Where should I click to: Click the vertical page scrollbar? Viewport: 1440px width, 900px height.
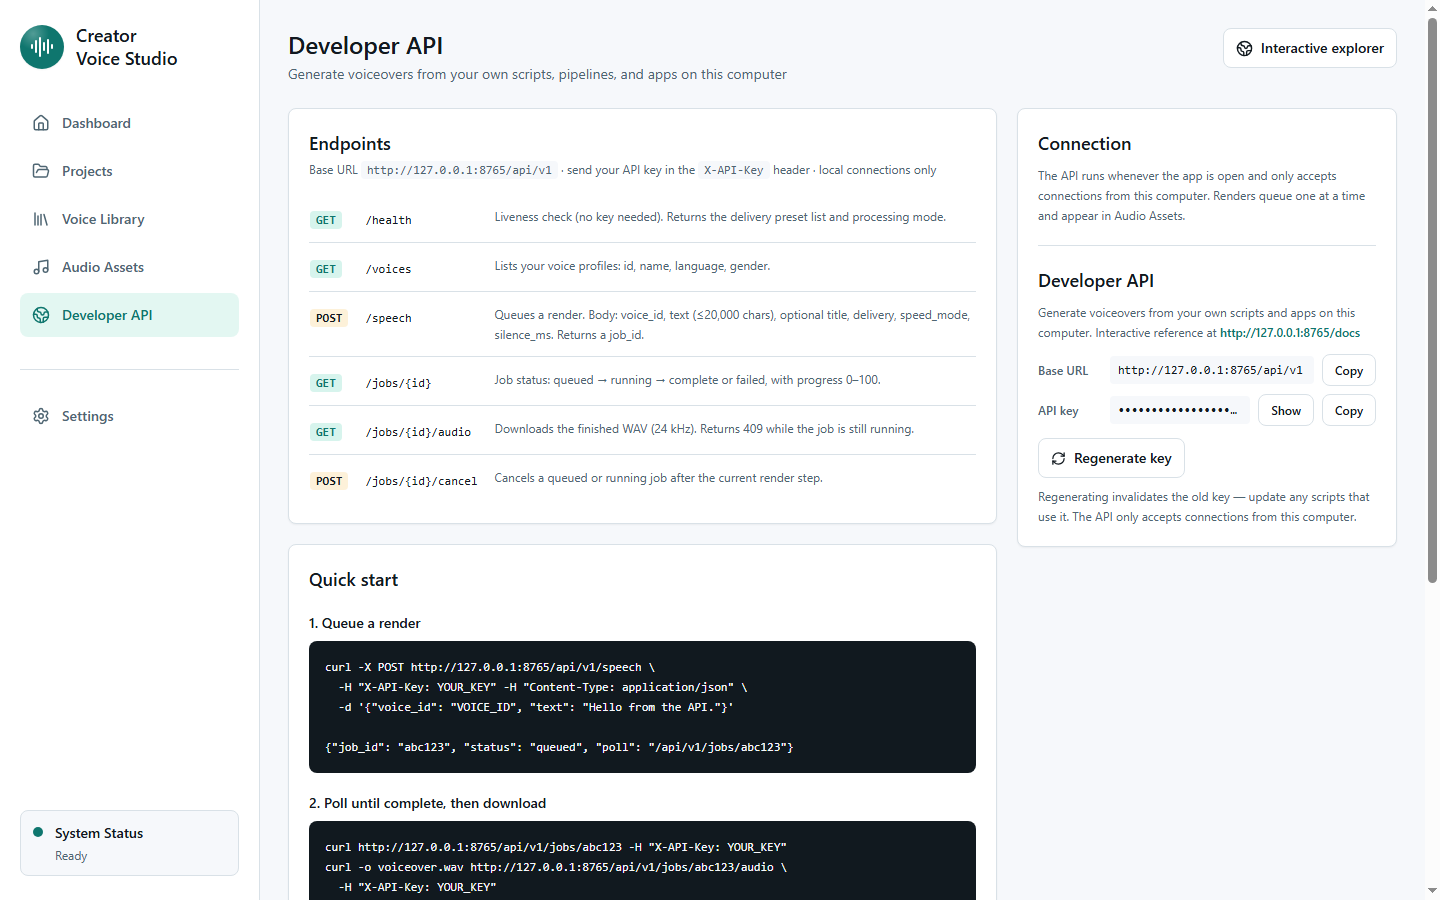[1432, 300]
